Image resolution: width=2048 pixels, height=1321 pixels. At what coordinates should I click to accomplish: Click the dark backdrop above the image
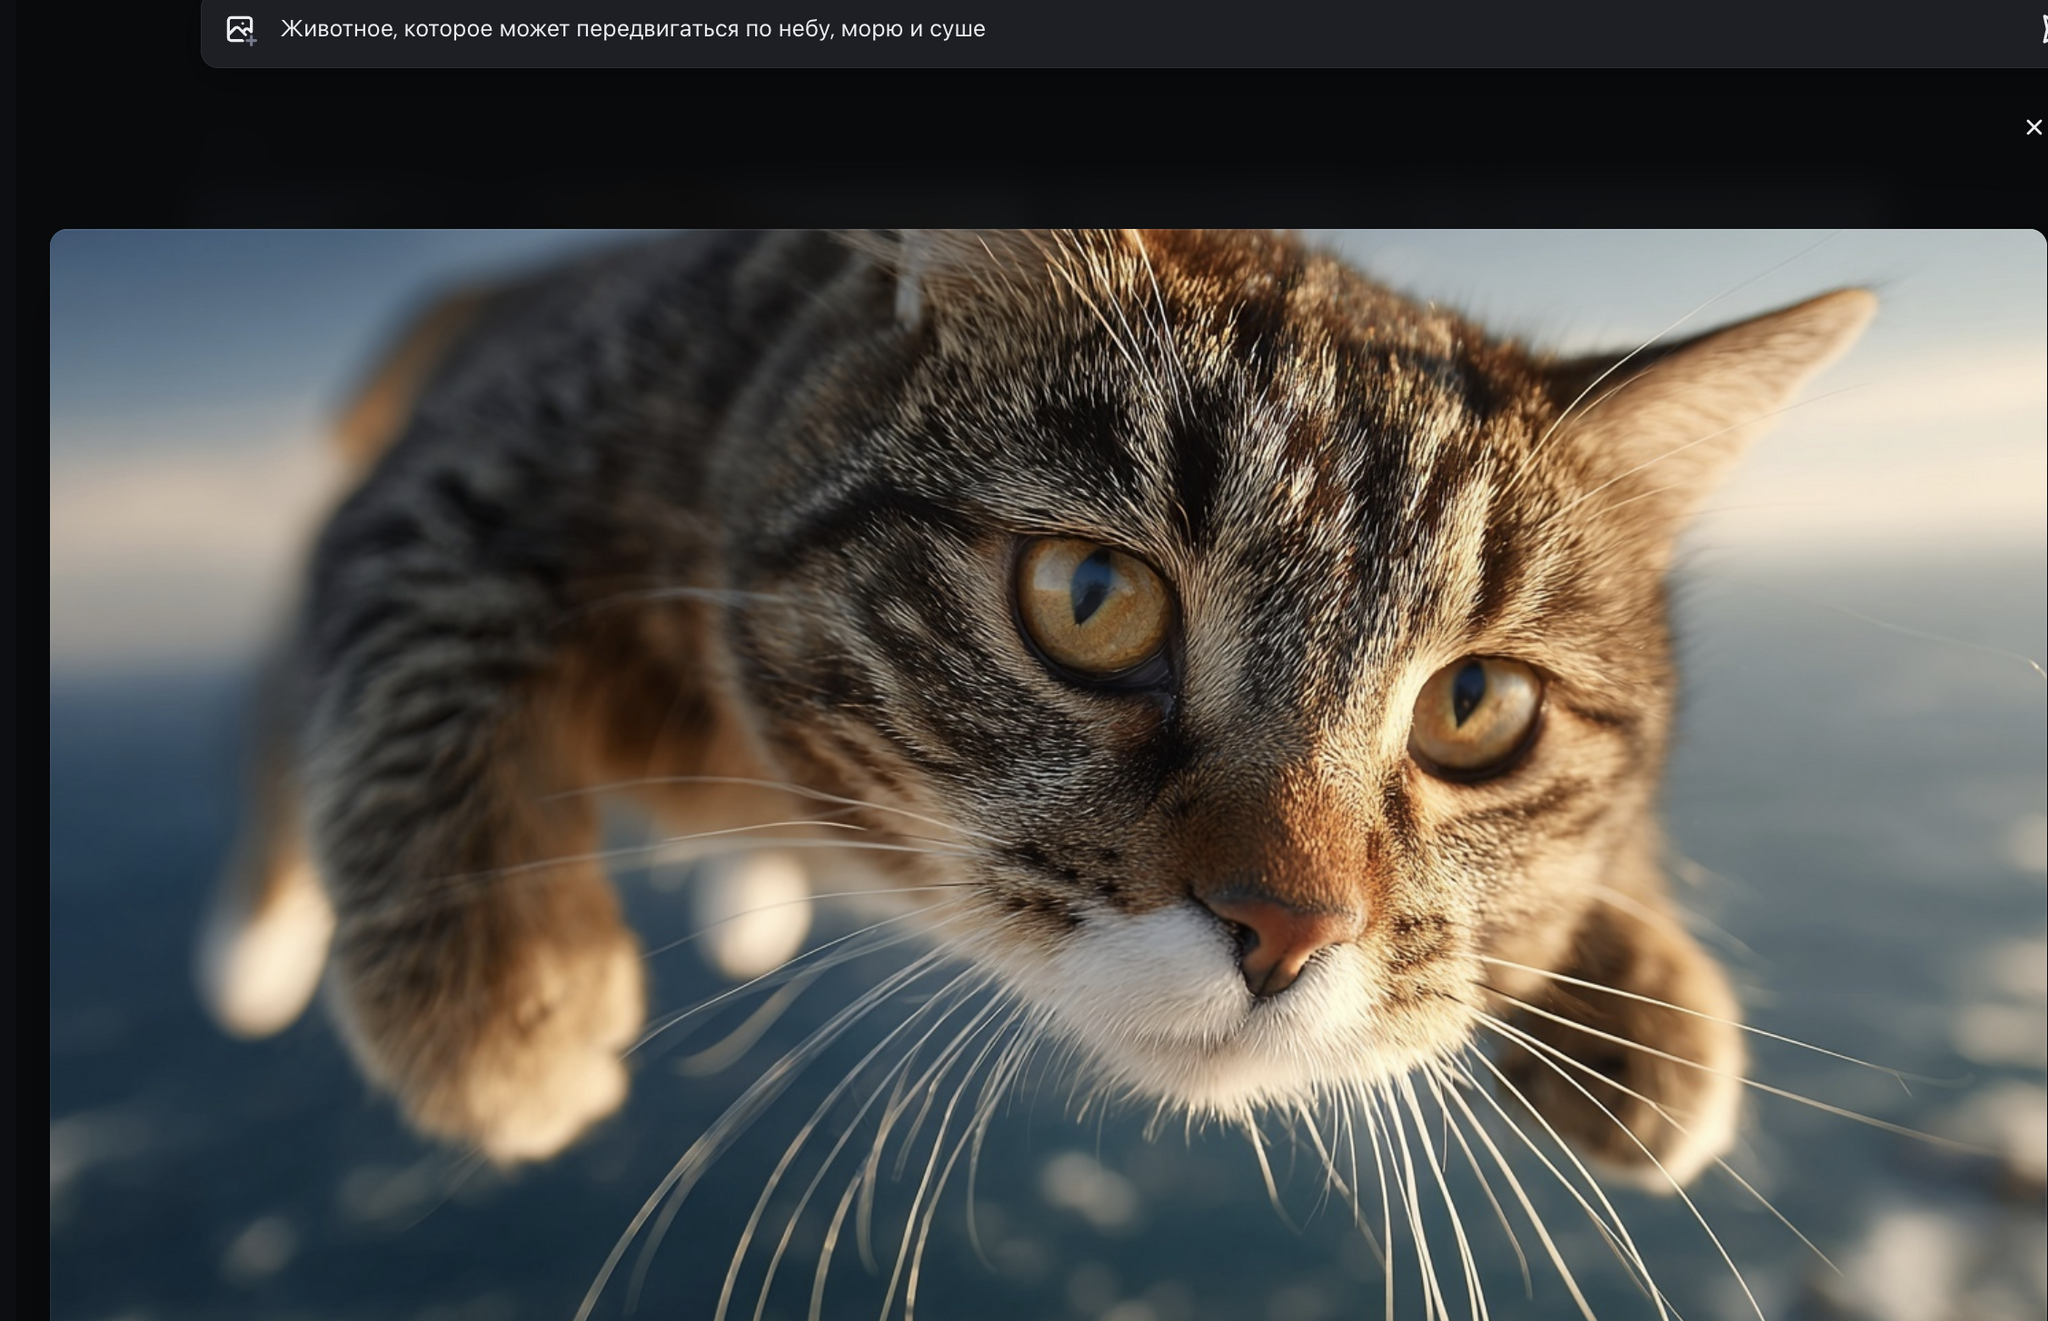pyautogui.click(x=1000, y=150)
